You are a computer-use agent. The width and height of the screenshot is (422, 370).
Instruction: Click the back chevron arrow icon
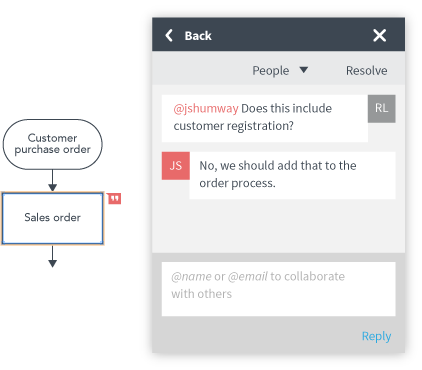pyautogui.click(x=169, y=35)
